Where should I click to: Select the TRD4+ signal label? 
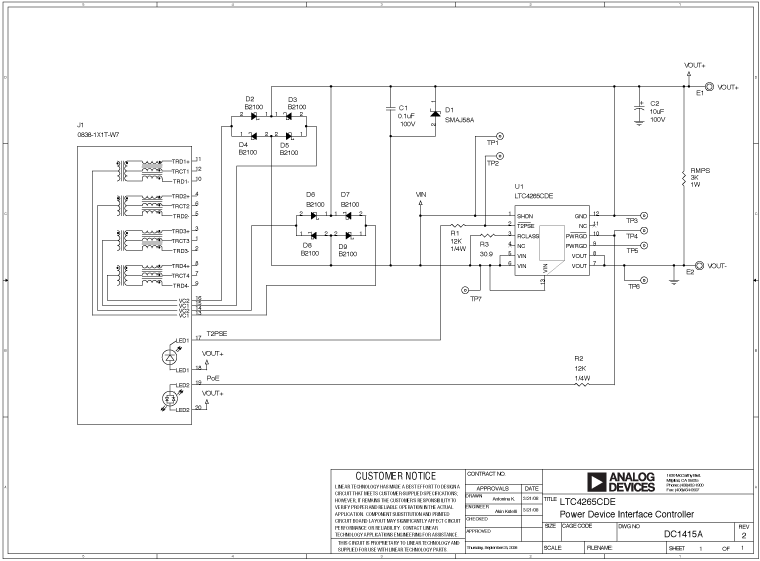(181, 266)
